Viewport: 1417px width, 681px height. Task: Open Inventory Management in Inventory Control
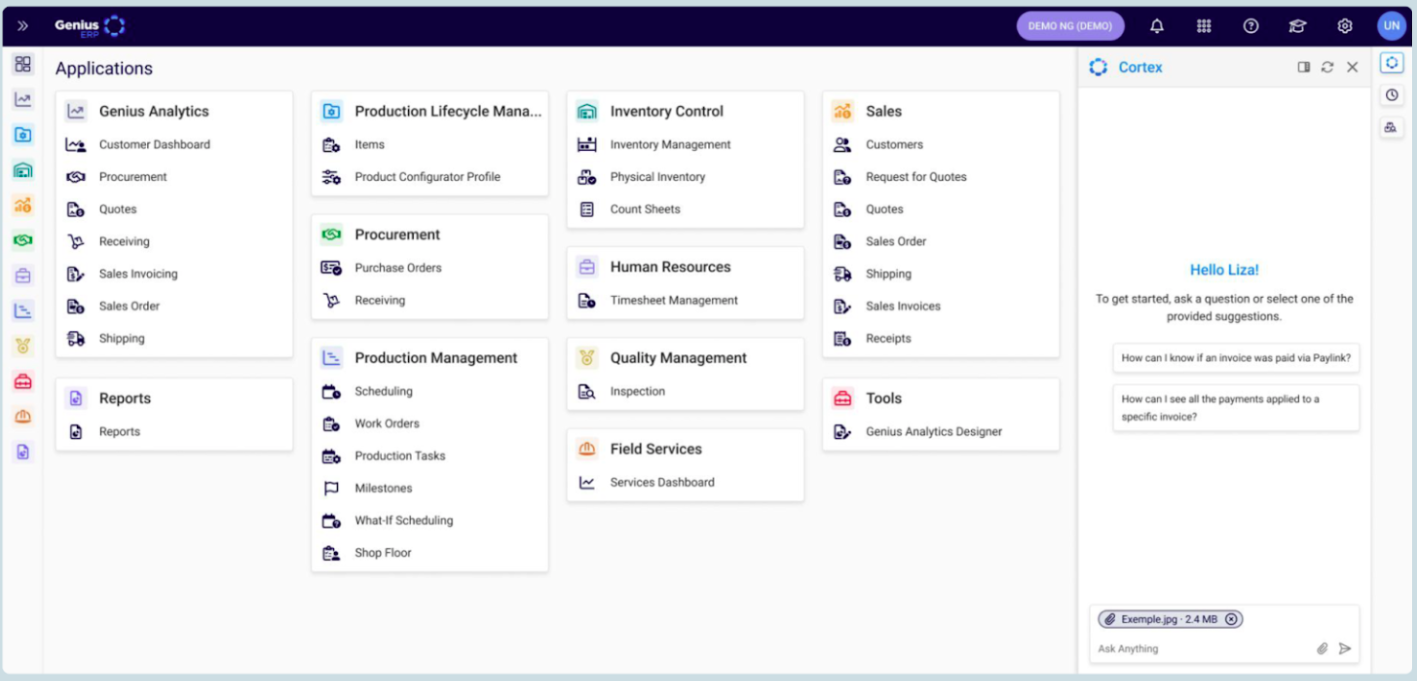pos(670,145)
